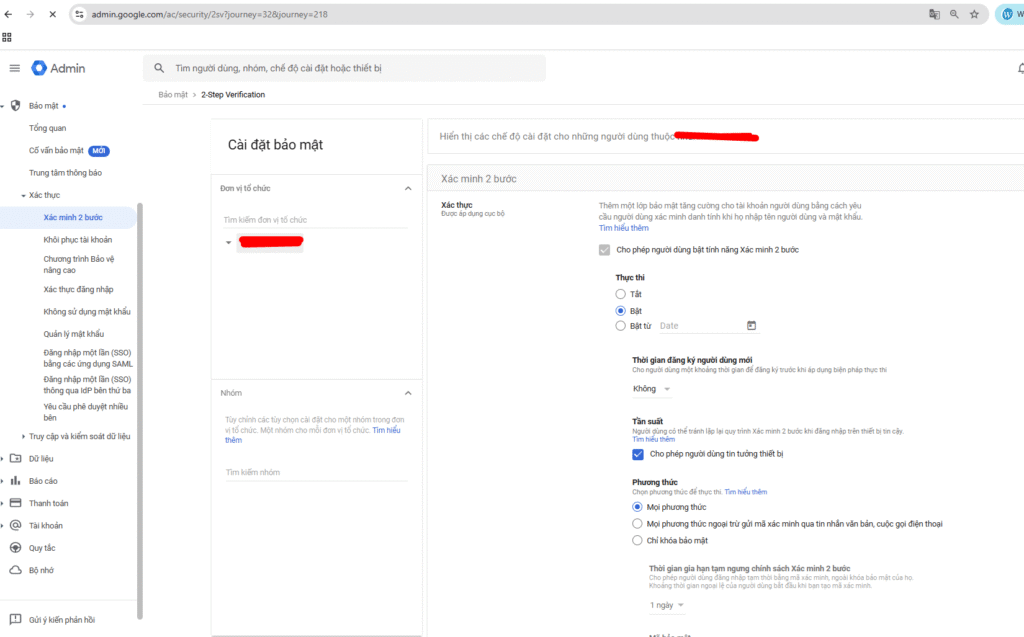Select the Tắt radio button
The image size is (1024, 637).
pyautogui.click(x=621, y=294)
